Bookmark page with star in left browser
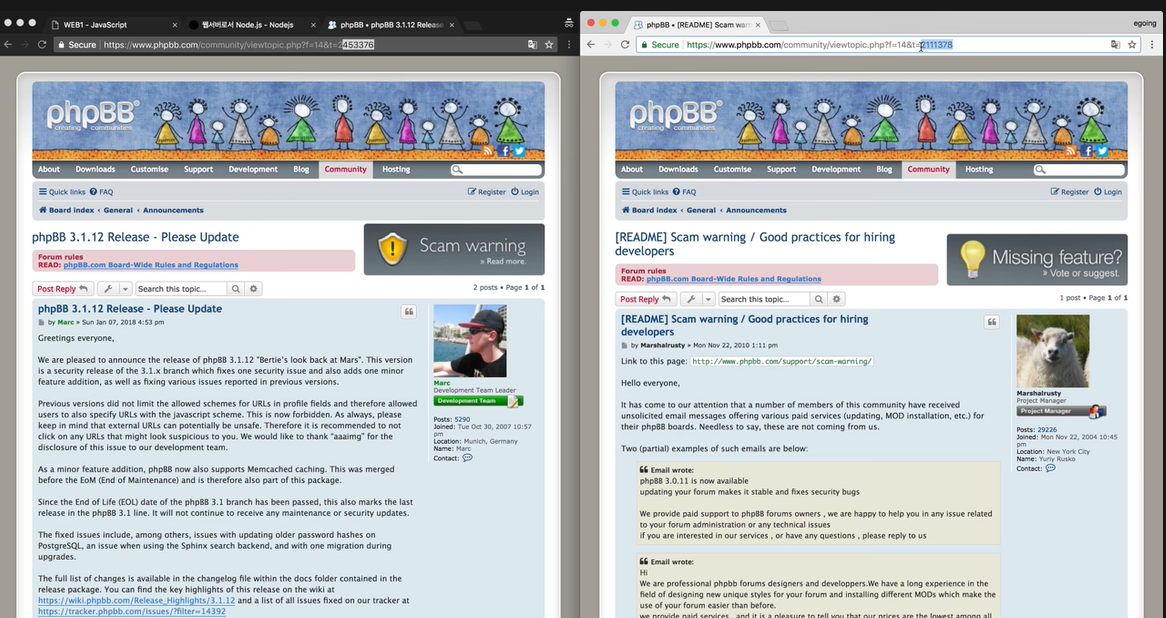The height and width of the screenshot is (618, 1166). (x=549, y=45)
